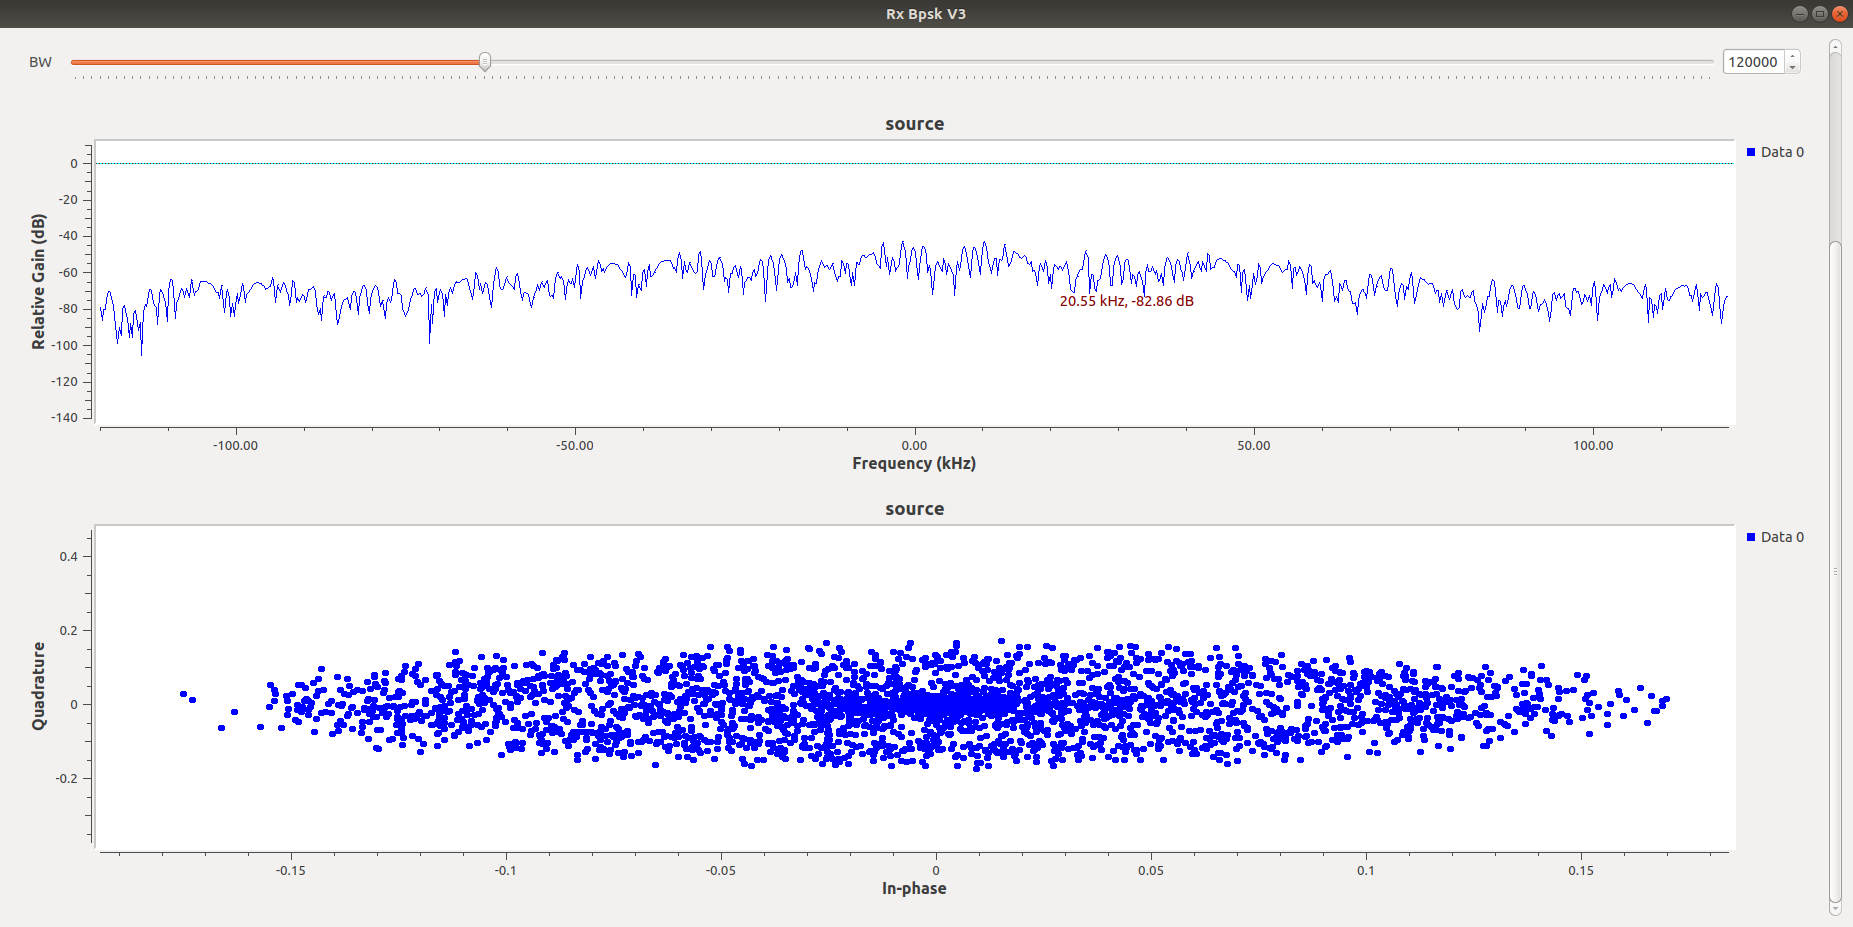The image size is (1853, 927).
Task: Click the 20.55 kHz, -82.86 dB marker readout
Action: tap(1127, 301)
